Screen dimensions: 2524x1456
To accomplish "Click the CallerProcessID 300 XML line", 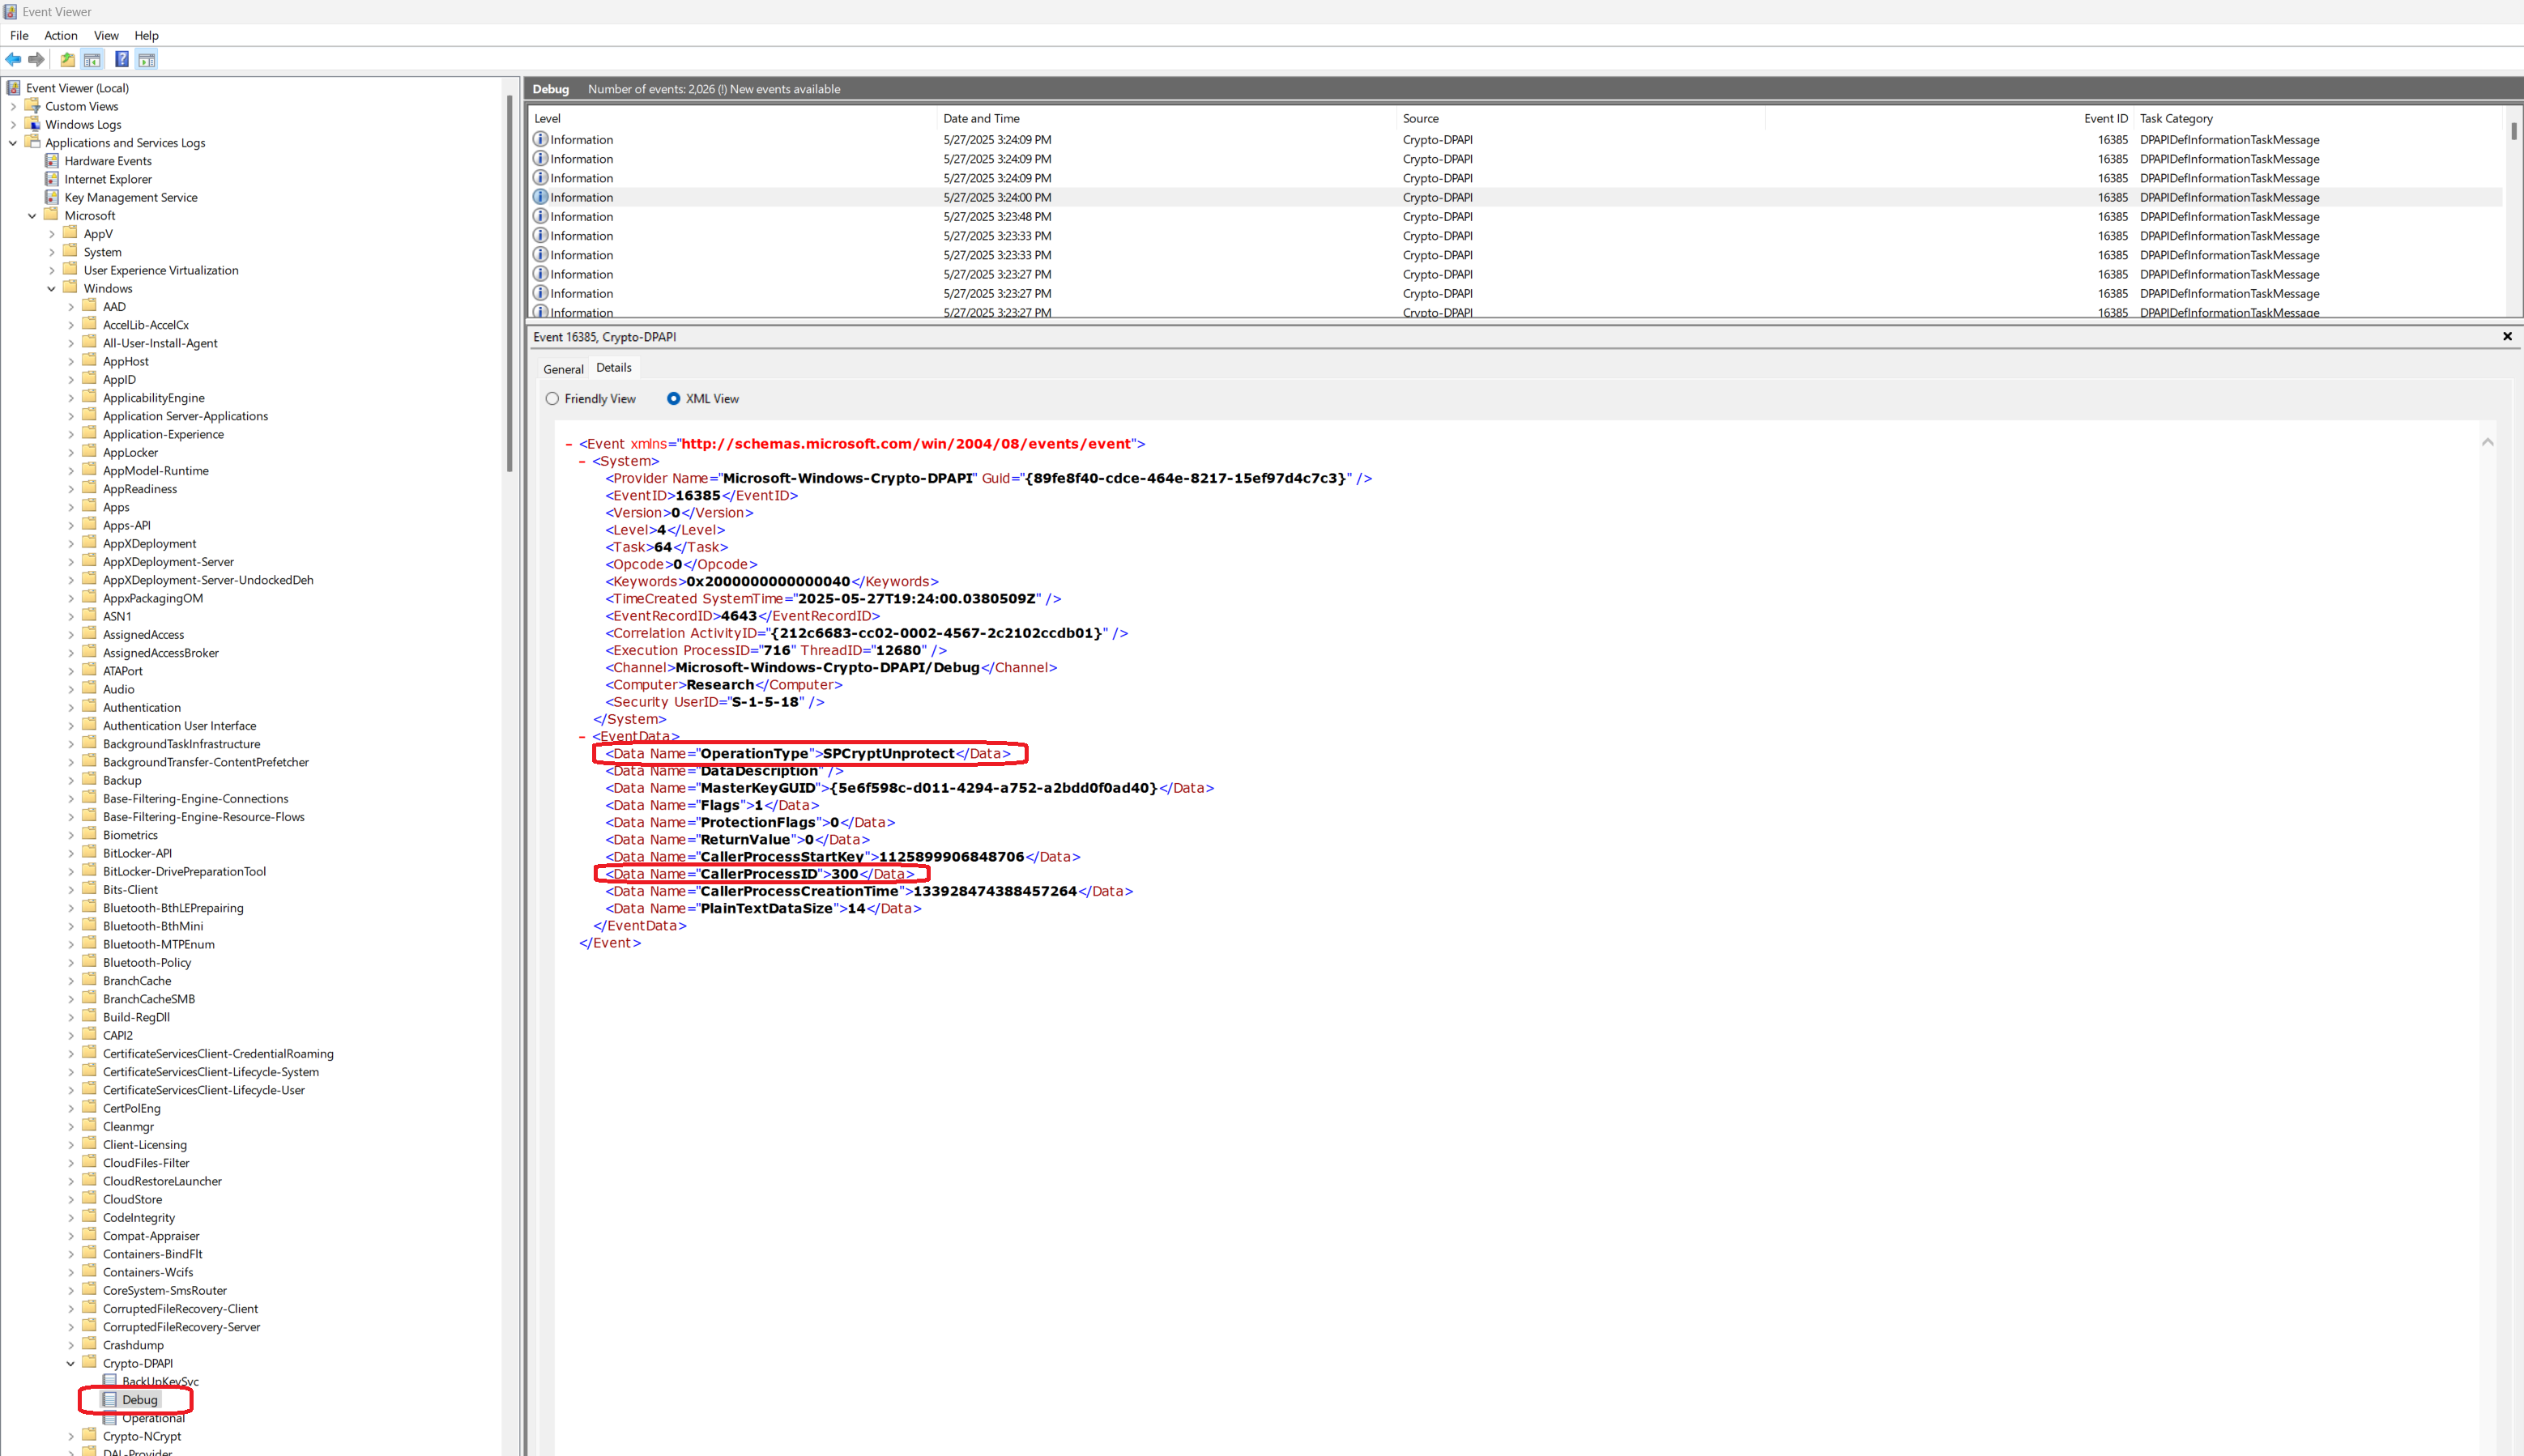I will click(760, 875).
